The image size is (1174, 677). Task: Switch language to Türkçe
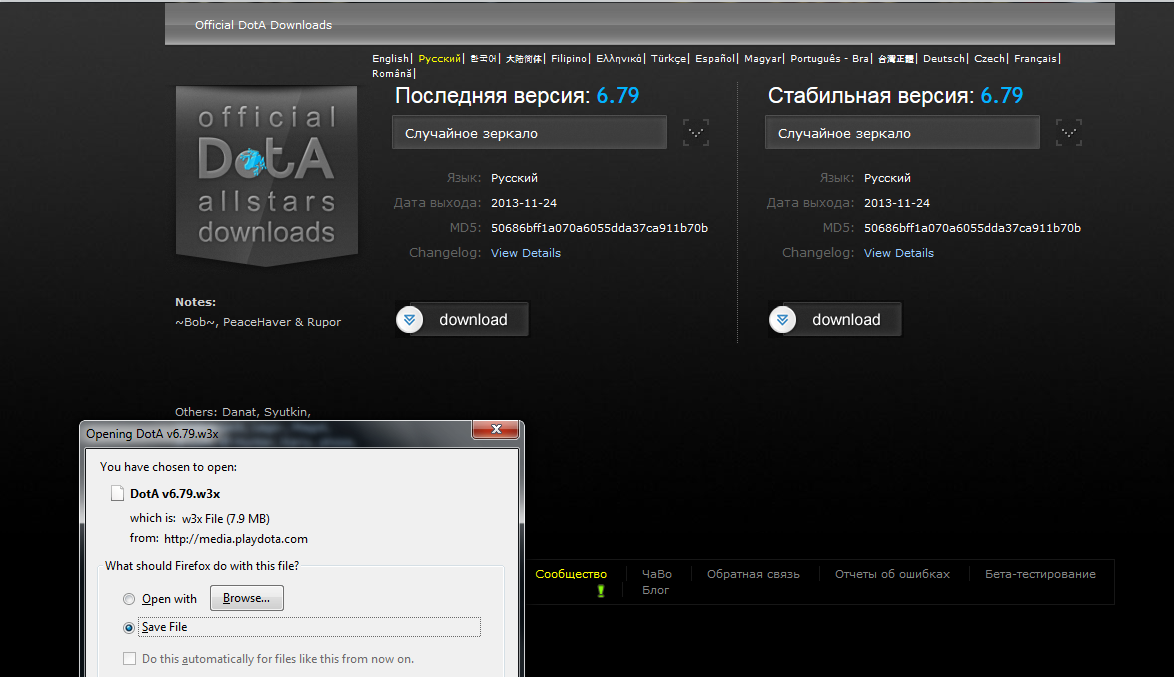coord(669,58)
